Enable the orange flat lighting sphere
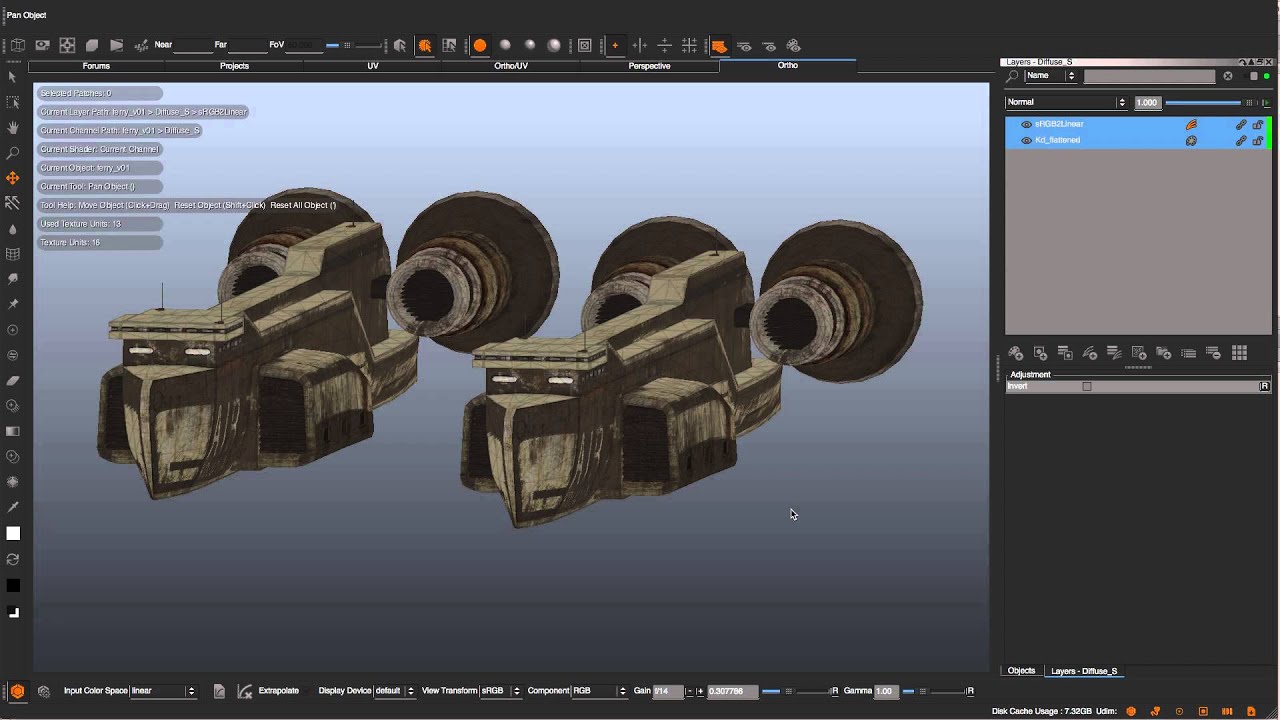This screenshot has width=1280, height=720. click(x=480, y=45)
